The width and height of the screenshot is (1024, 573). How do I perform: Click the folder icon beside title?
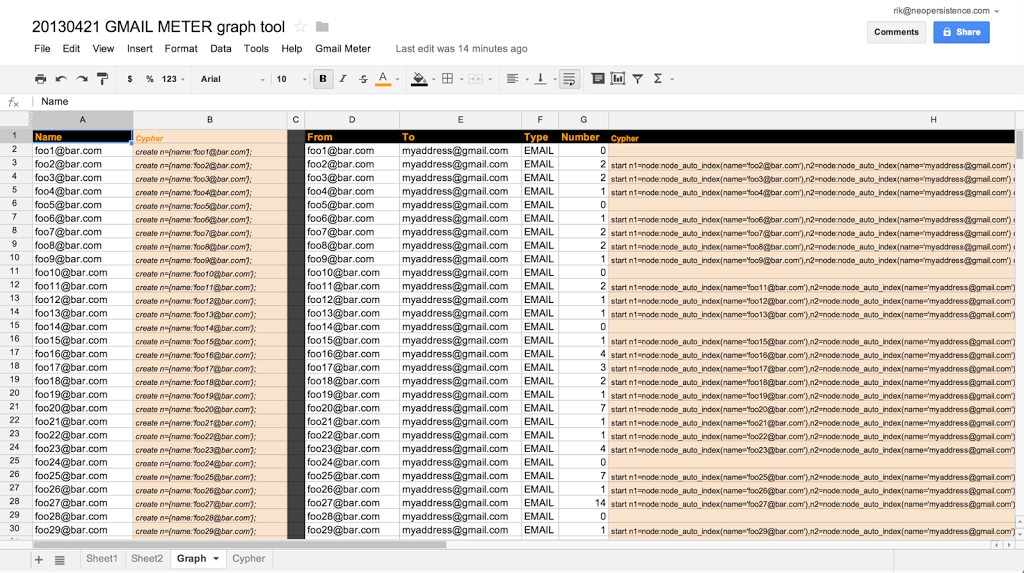[322, 27]
